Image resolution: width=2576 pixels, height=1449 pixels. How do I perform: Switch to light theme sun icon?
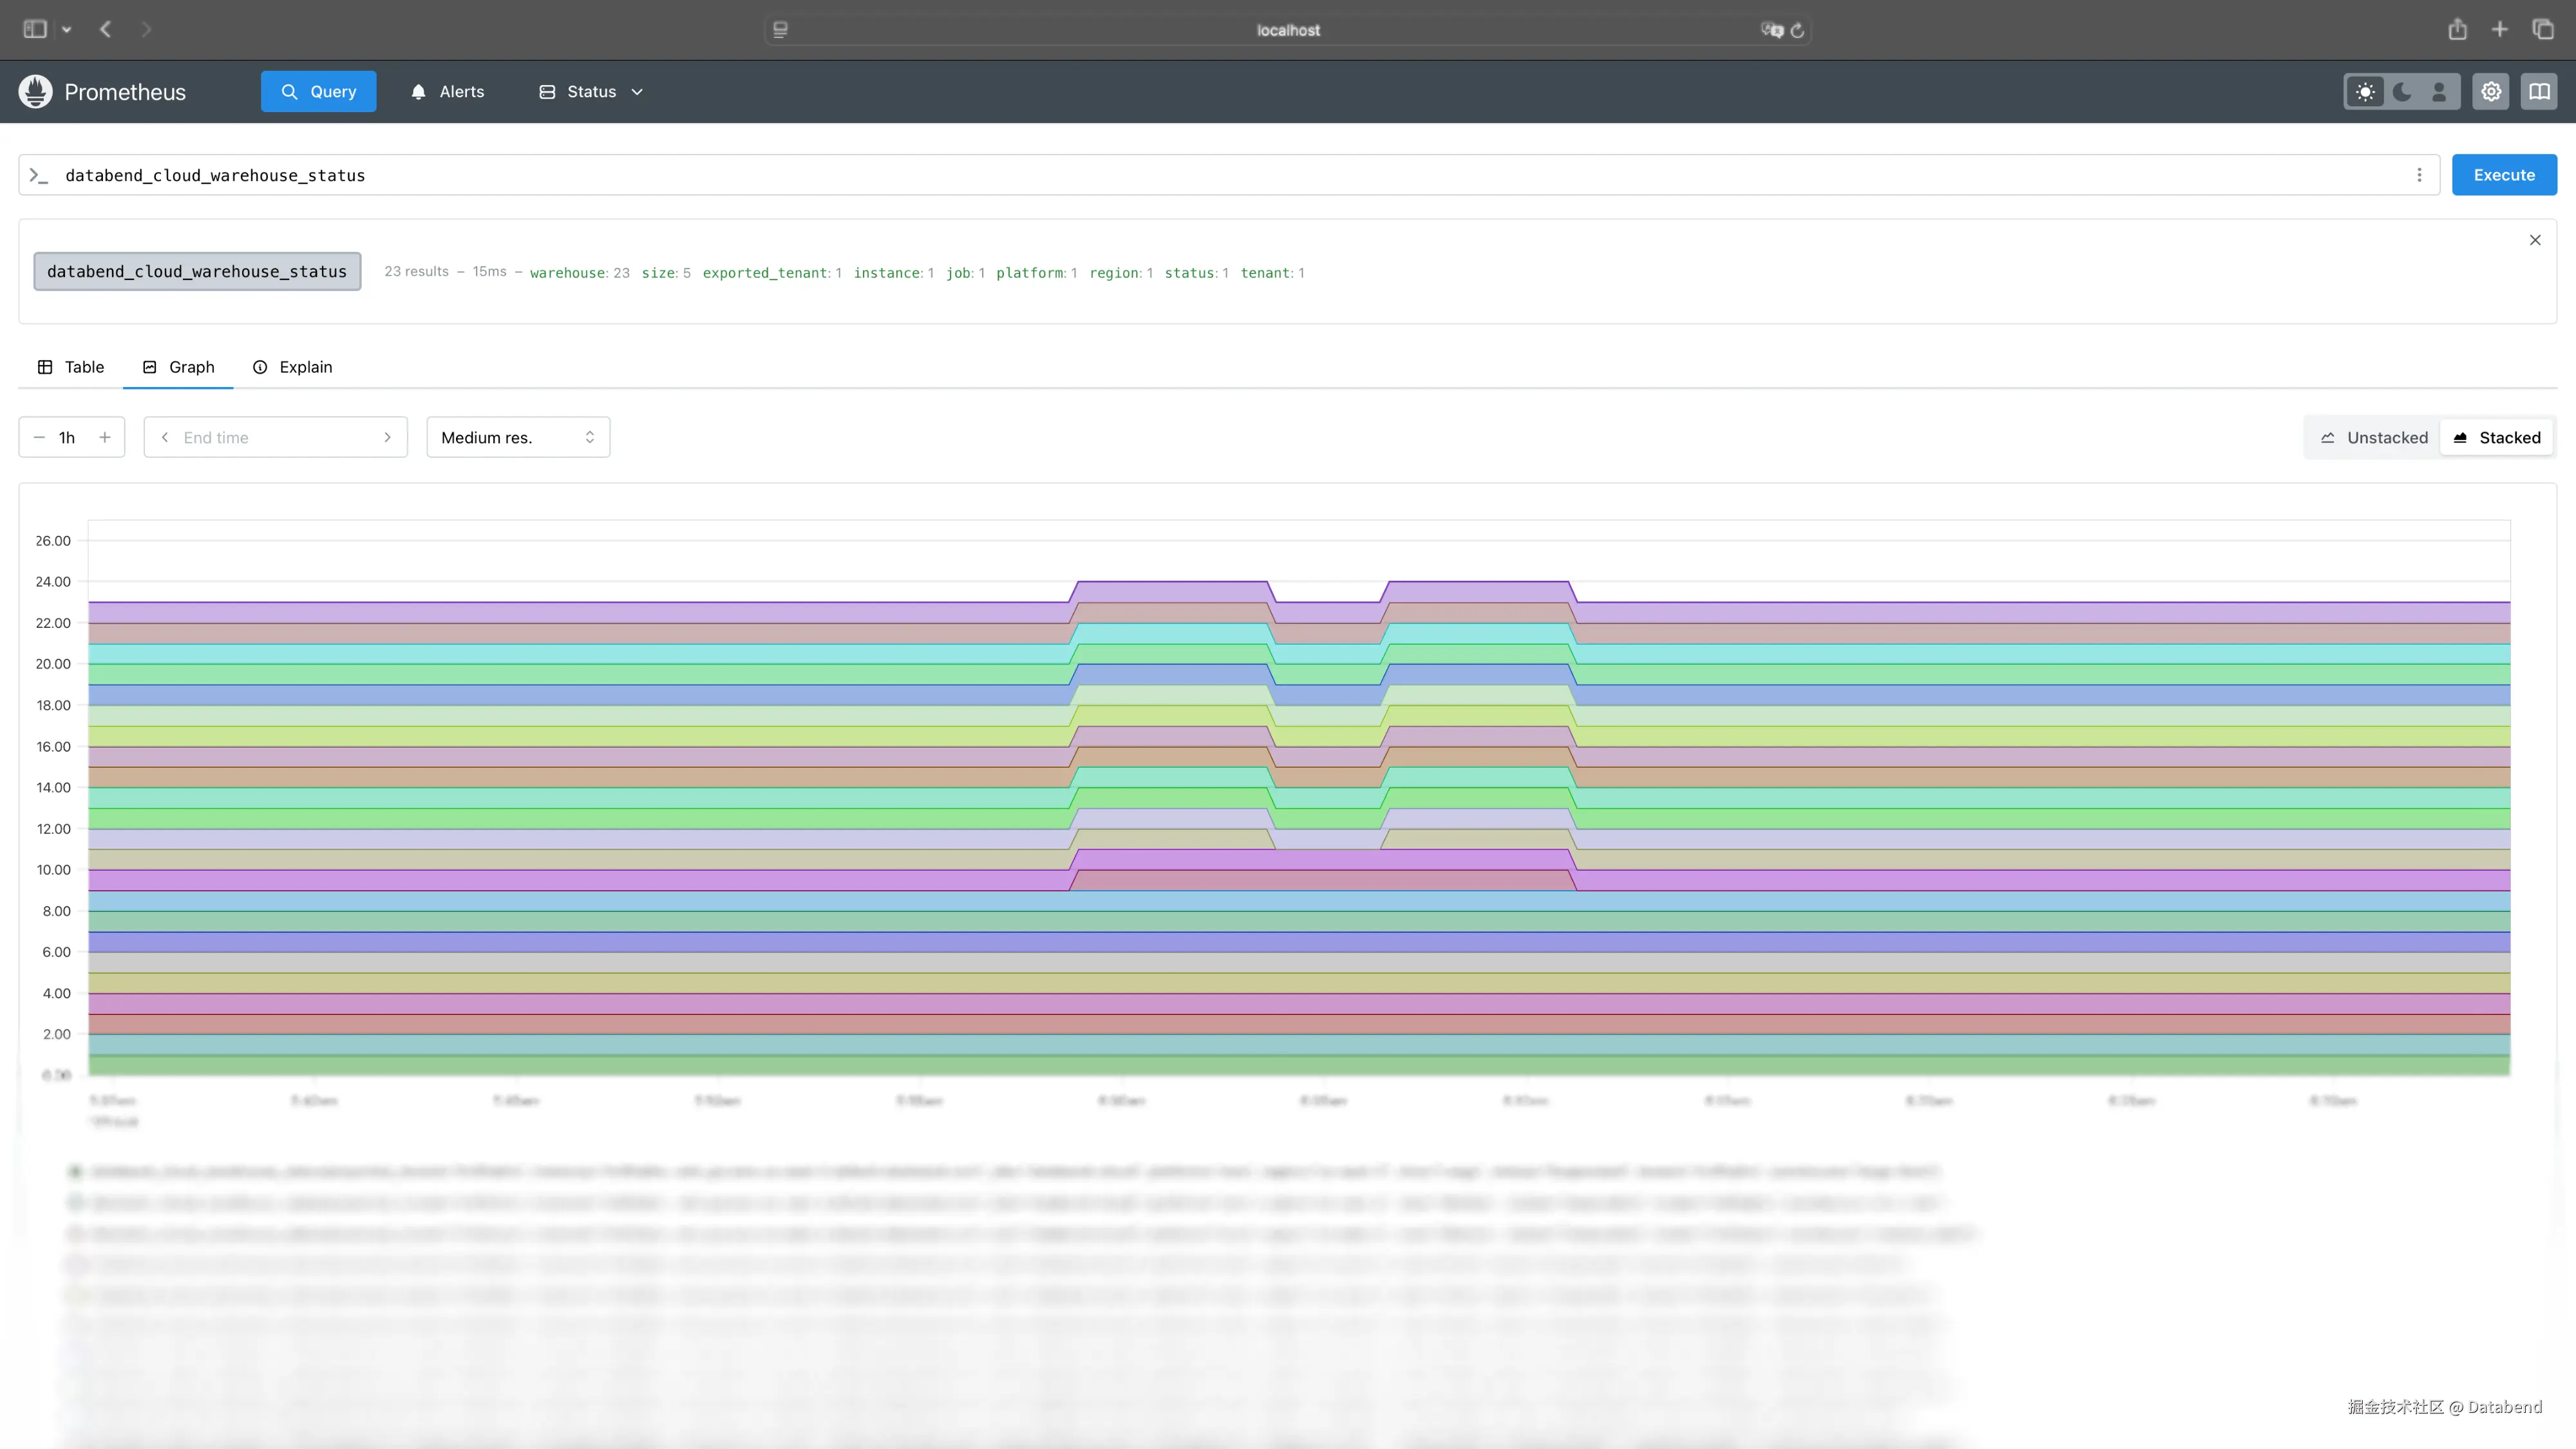(x=2365, y=92)
